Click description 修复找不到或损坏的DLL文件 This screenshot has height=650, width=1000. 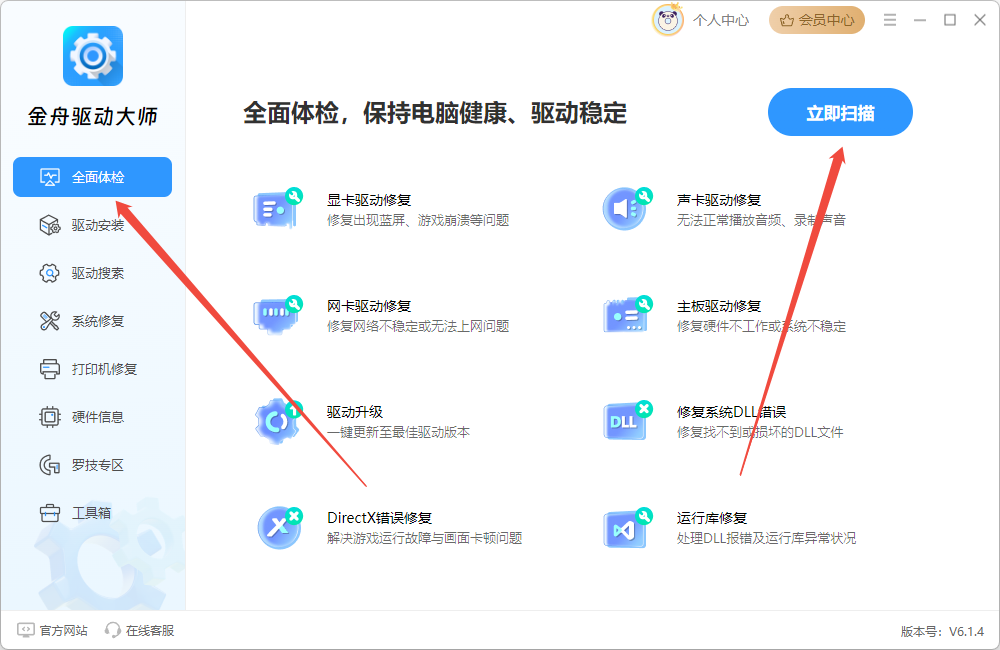760,432
